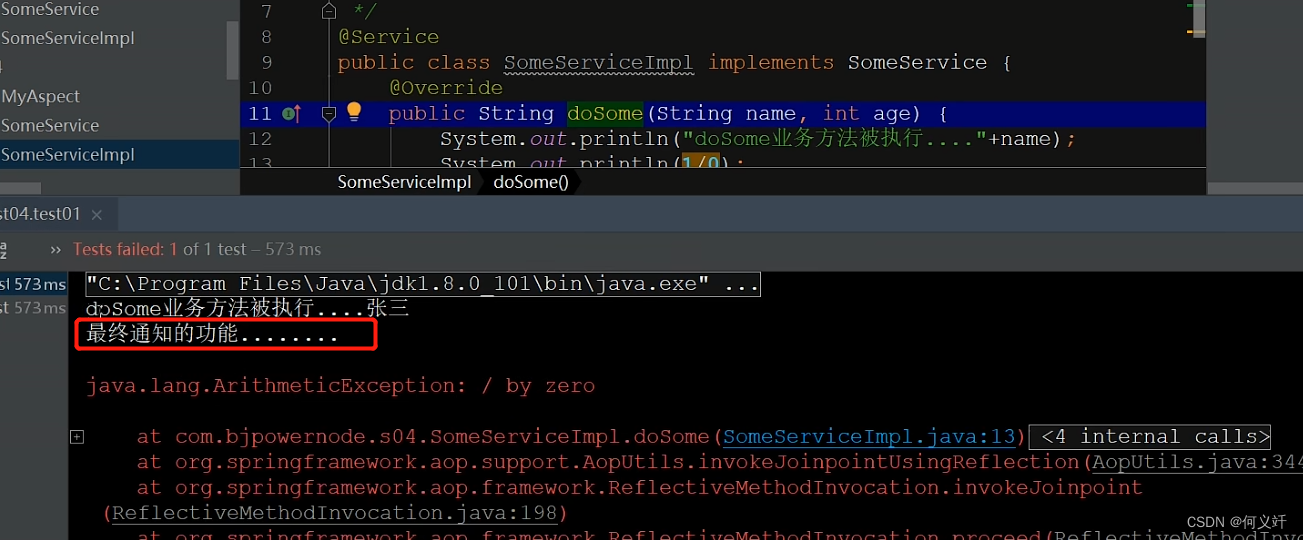Open the AopUtils.java:344 stack trace link
Screen dimensions: 1303x540
pos(1197,462)
